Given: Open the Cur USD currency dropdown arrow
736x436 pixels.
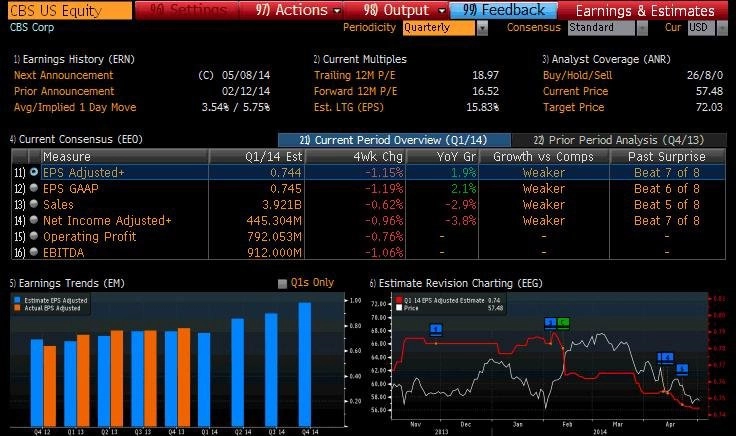Looking at the screenshot, I should [722, 28].
